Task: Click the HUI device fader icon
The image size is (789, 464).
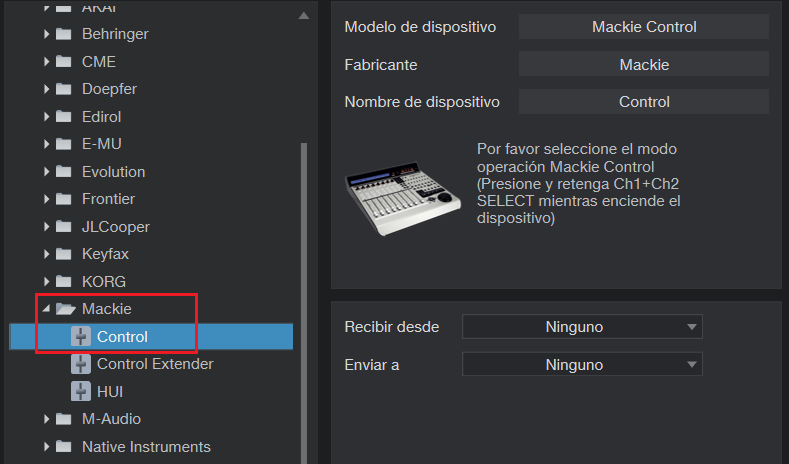Action: [81, 392]
